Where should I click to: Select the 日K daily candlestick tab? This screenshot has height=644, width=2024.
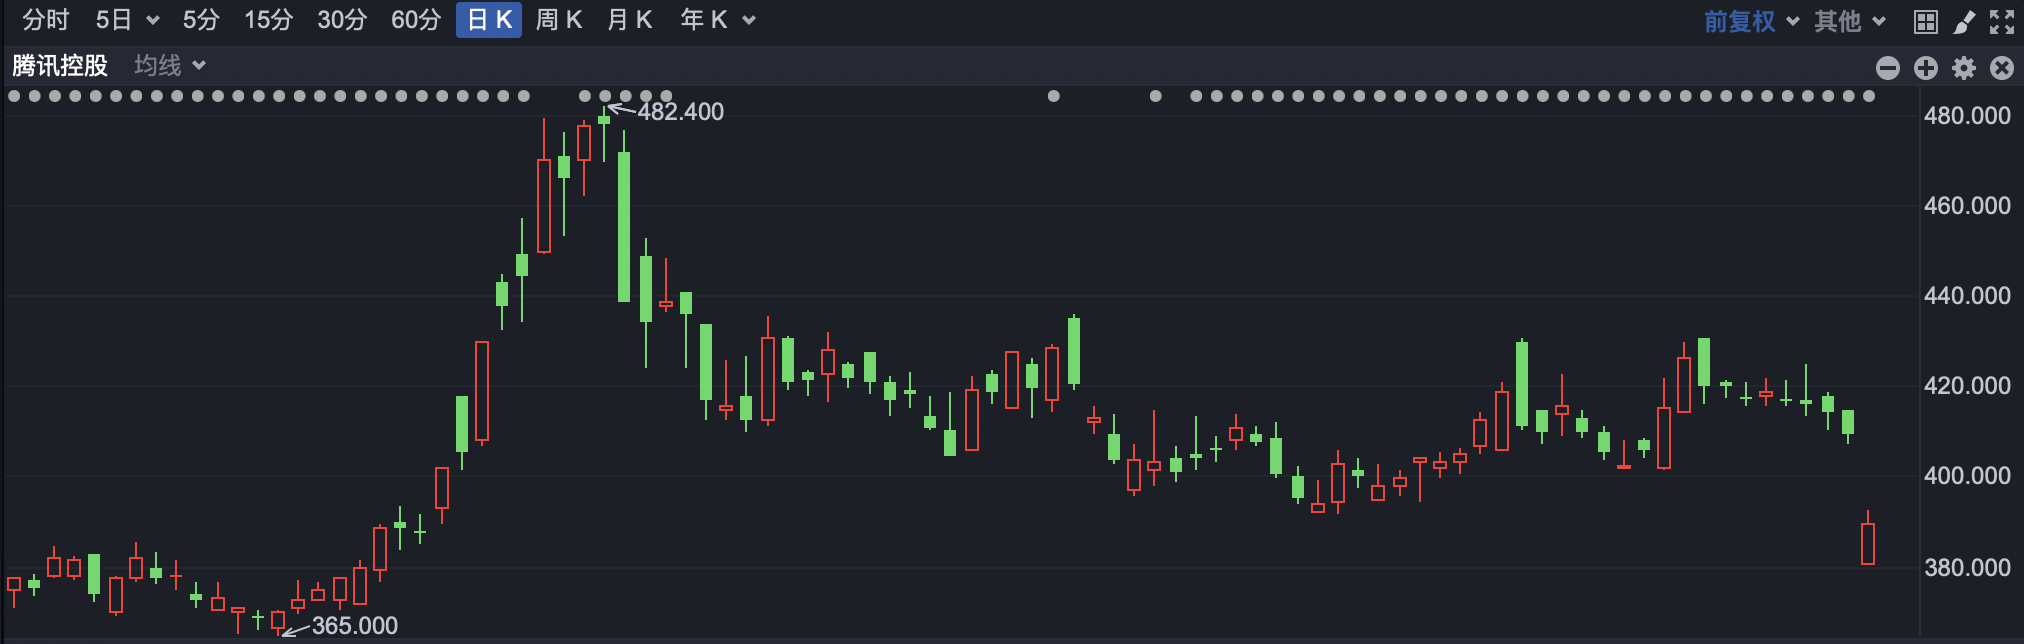[489, 20]
